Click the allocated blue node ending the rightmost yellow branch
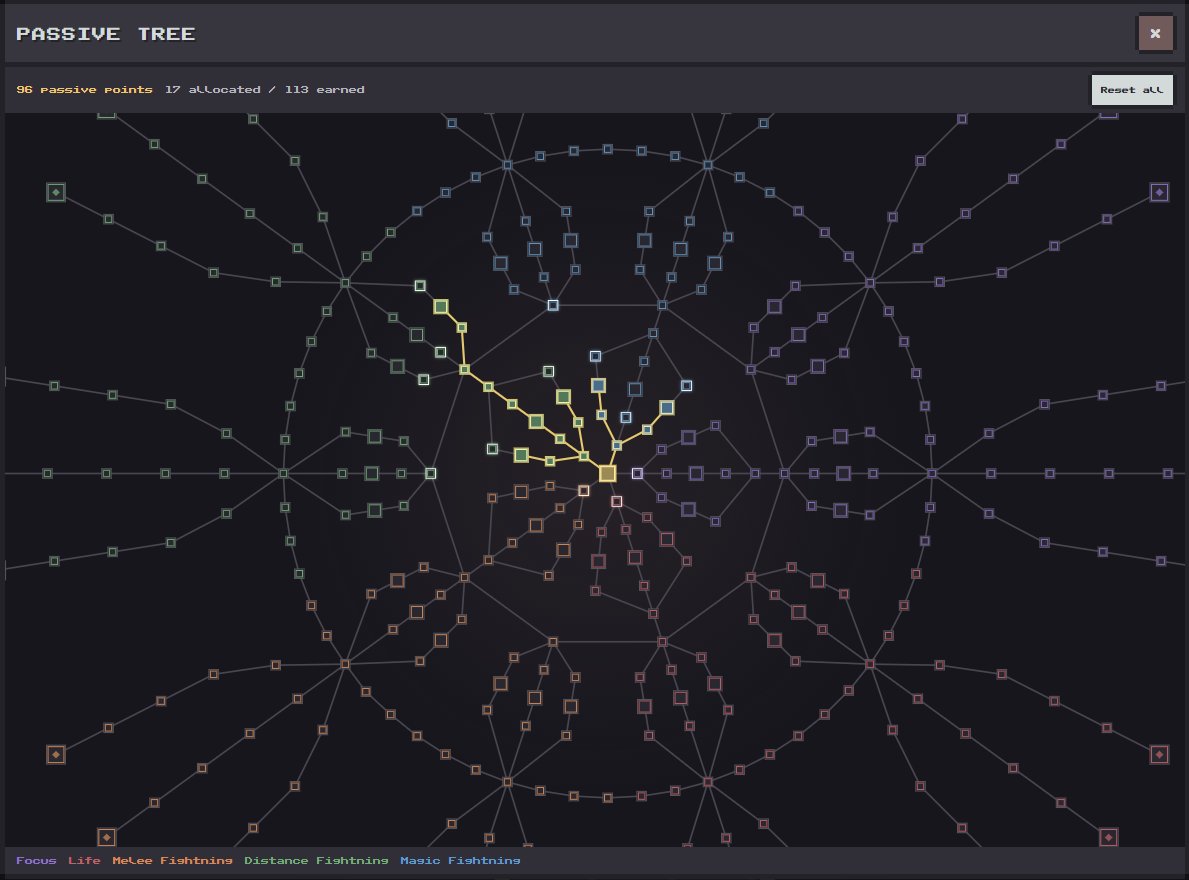This screenshot has width=1189, height=880. 667,408
